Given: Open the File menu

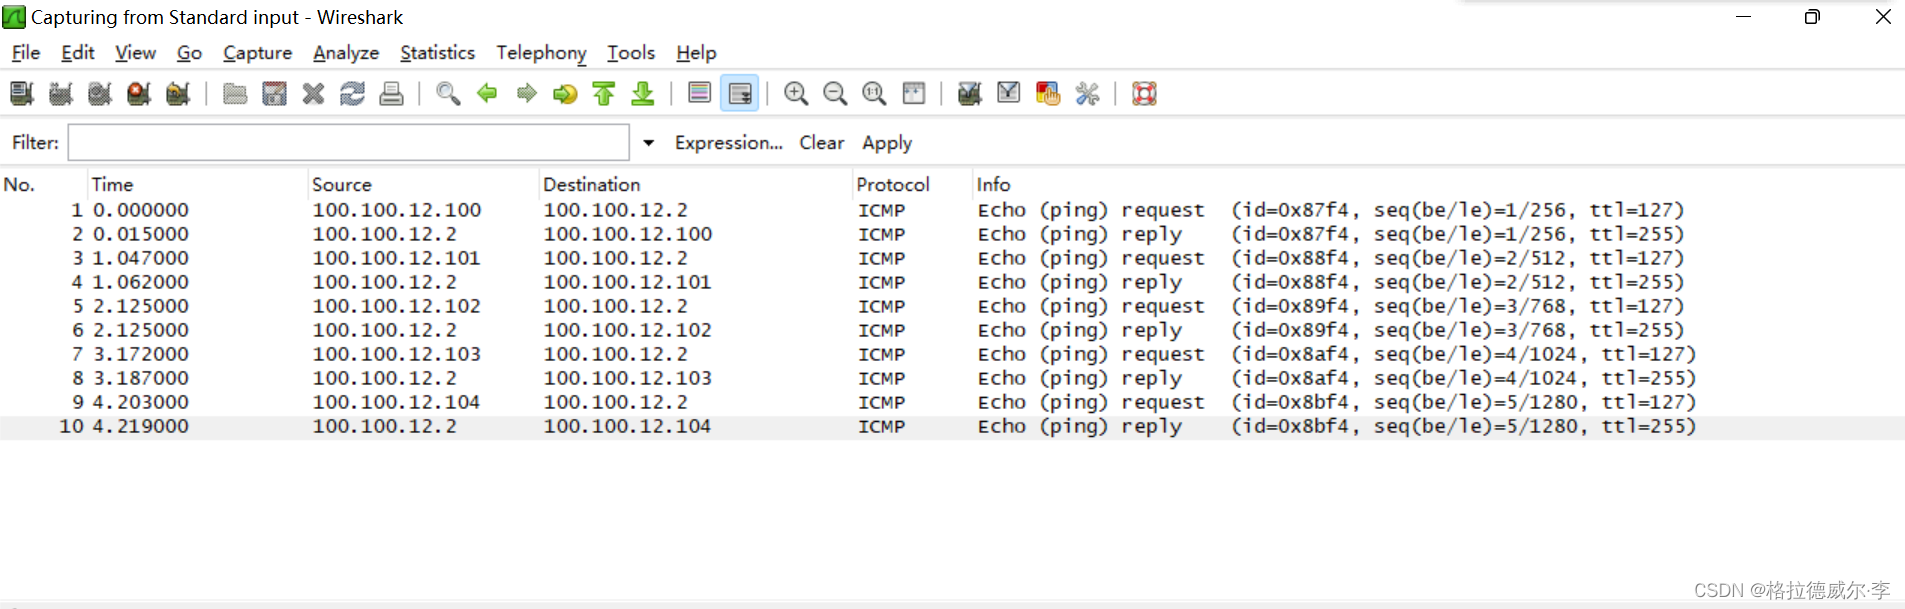Looking at the screenshot, I should pos(26,53).
